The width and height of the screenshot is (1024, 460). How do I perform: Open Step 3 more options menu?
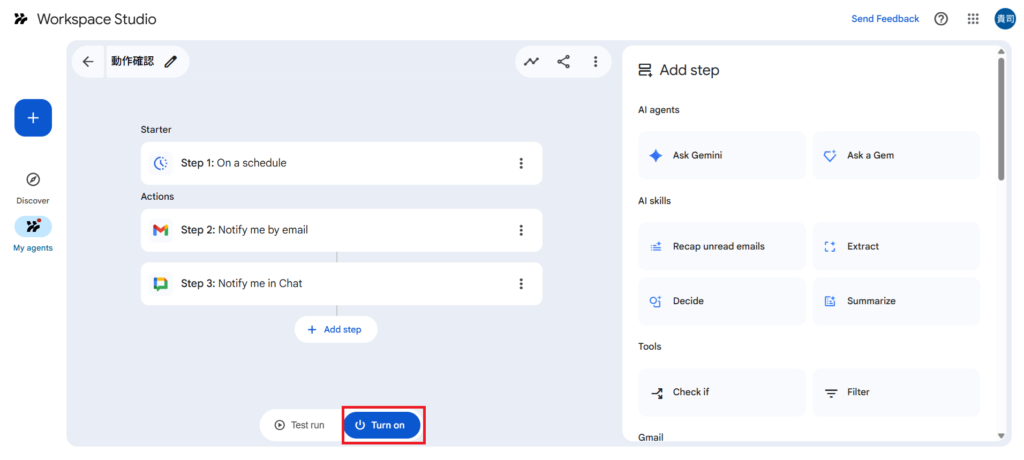point(521,284)
